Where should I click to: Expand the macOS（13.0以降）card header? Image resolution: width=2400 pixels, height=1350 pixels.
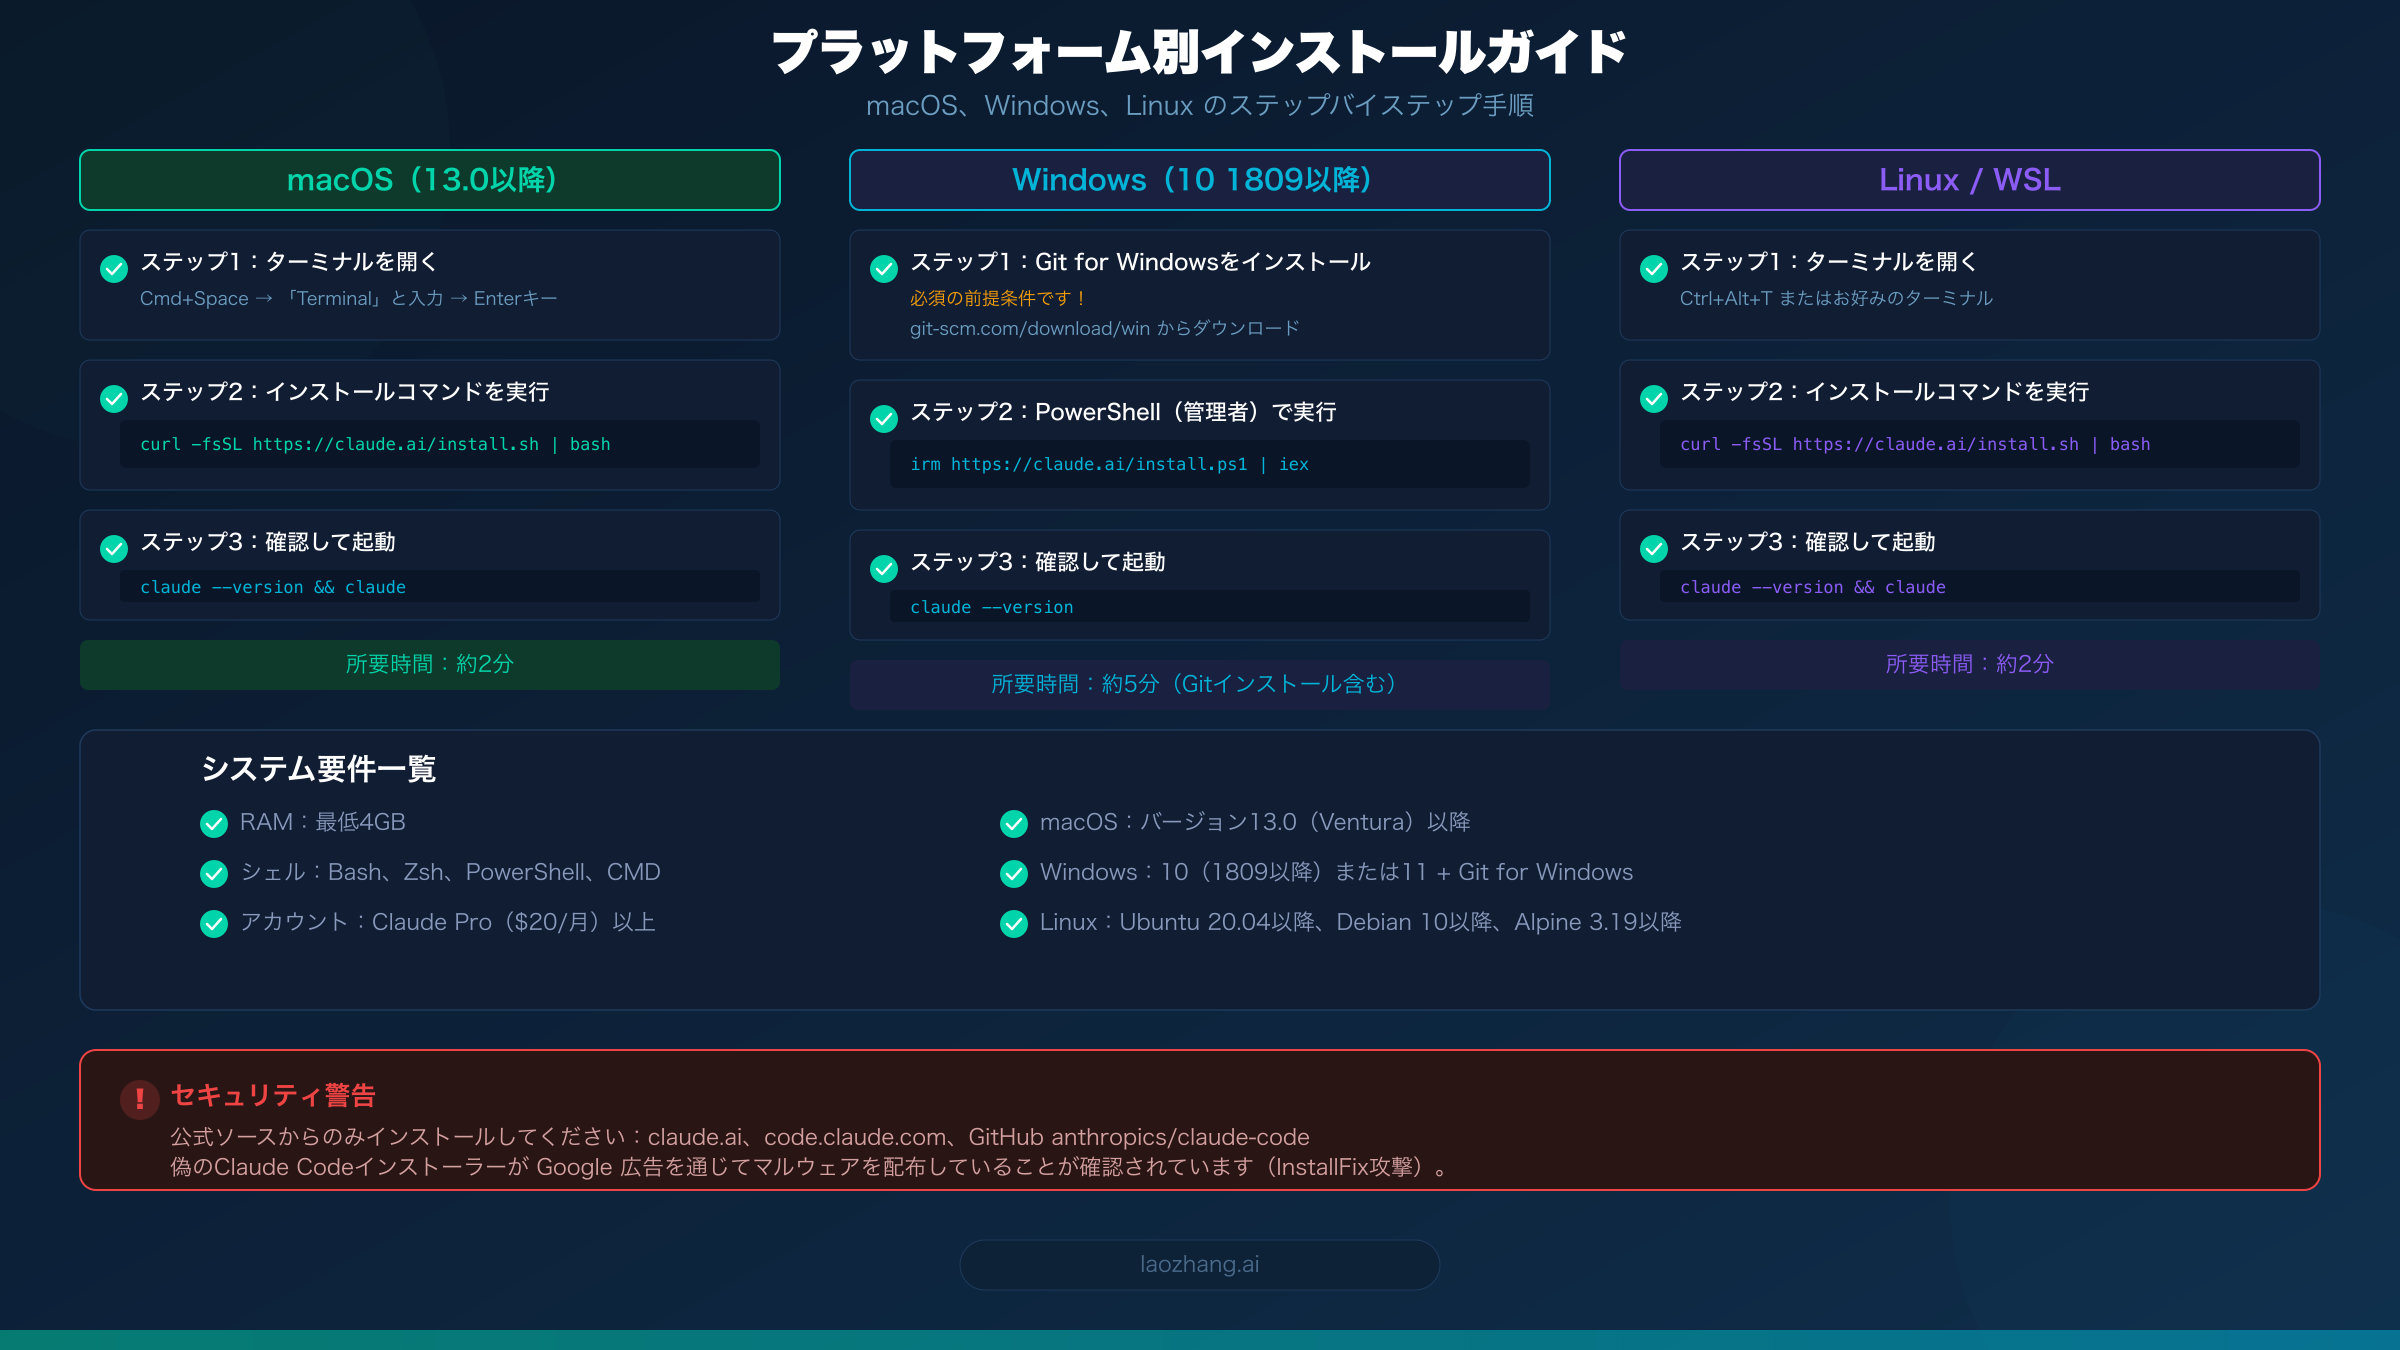tap(429, 180)
